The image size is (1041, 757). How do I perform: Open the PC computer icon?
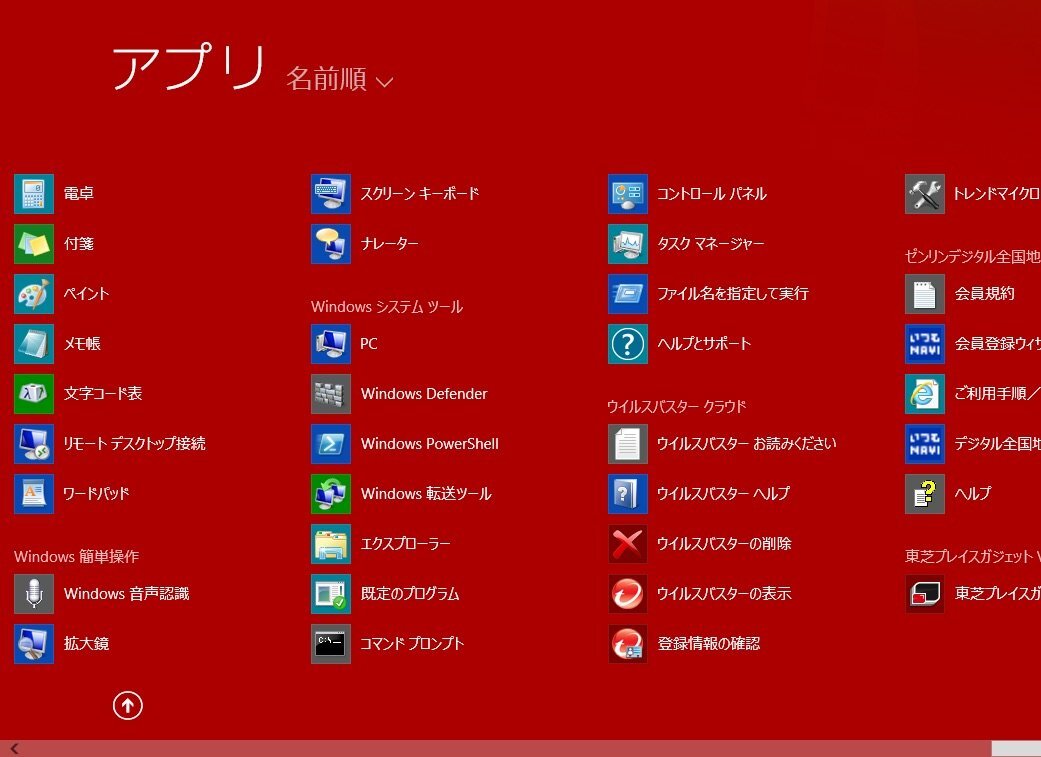pos(331,344)
